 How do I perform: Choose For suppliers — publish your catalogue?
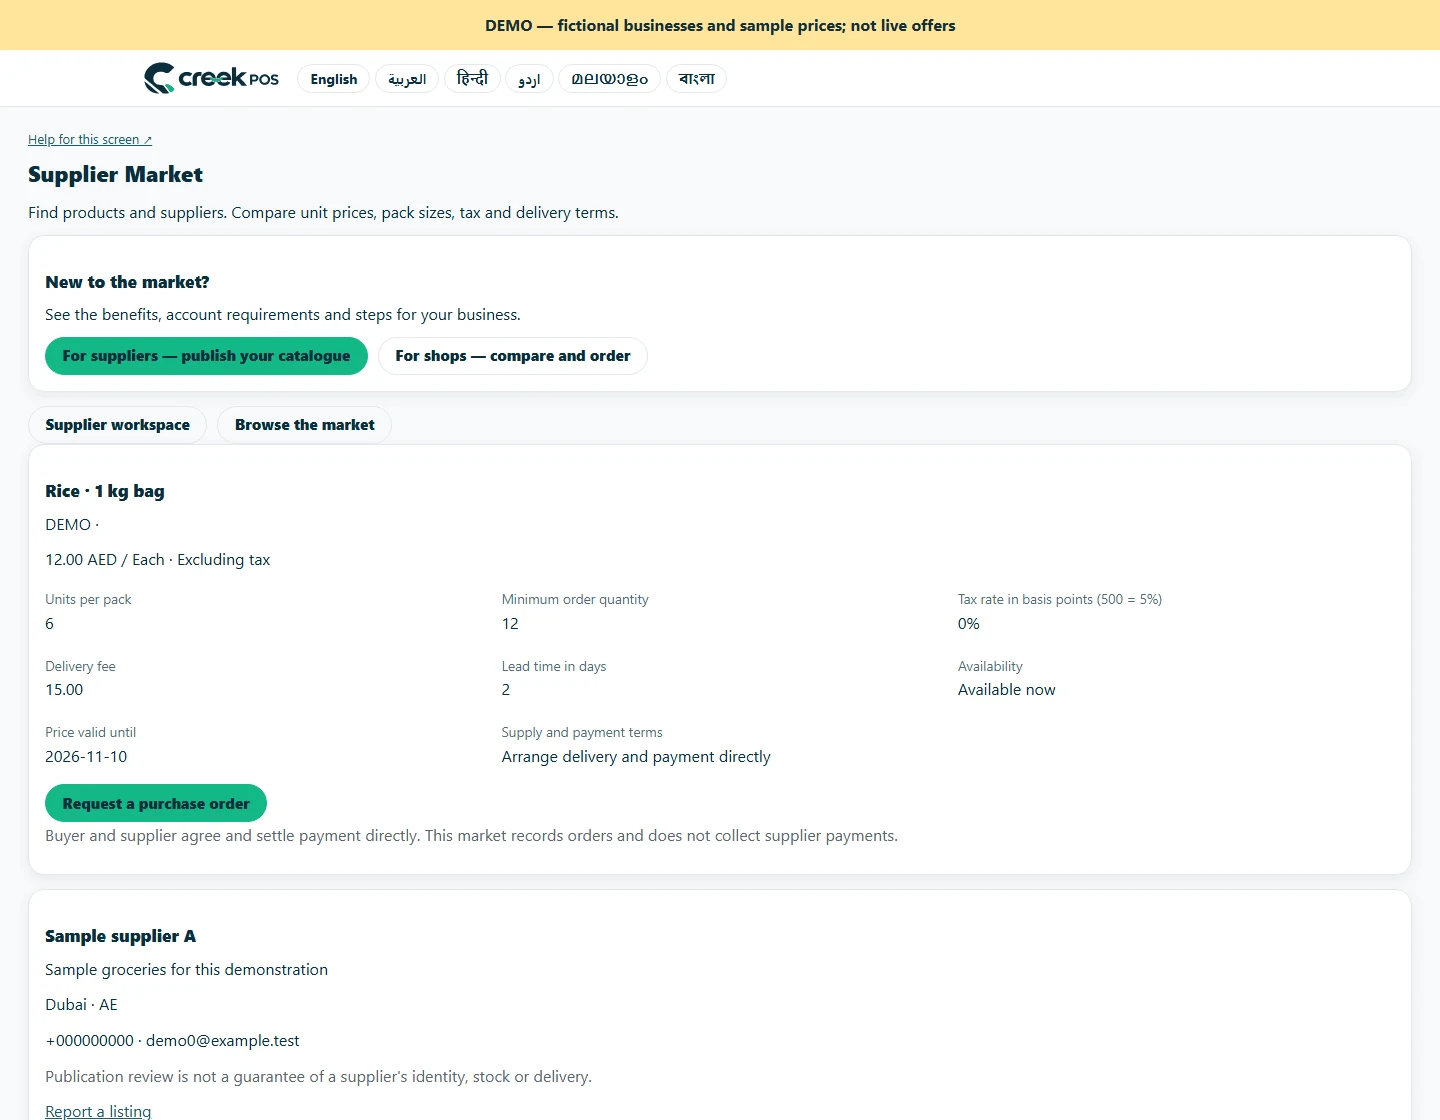click(x=206, y=356)
